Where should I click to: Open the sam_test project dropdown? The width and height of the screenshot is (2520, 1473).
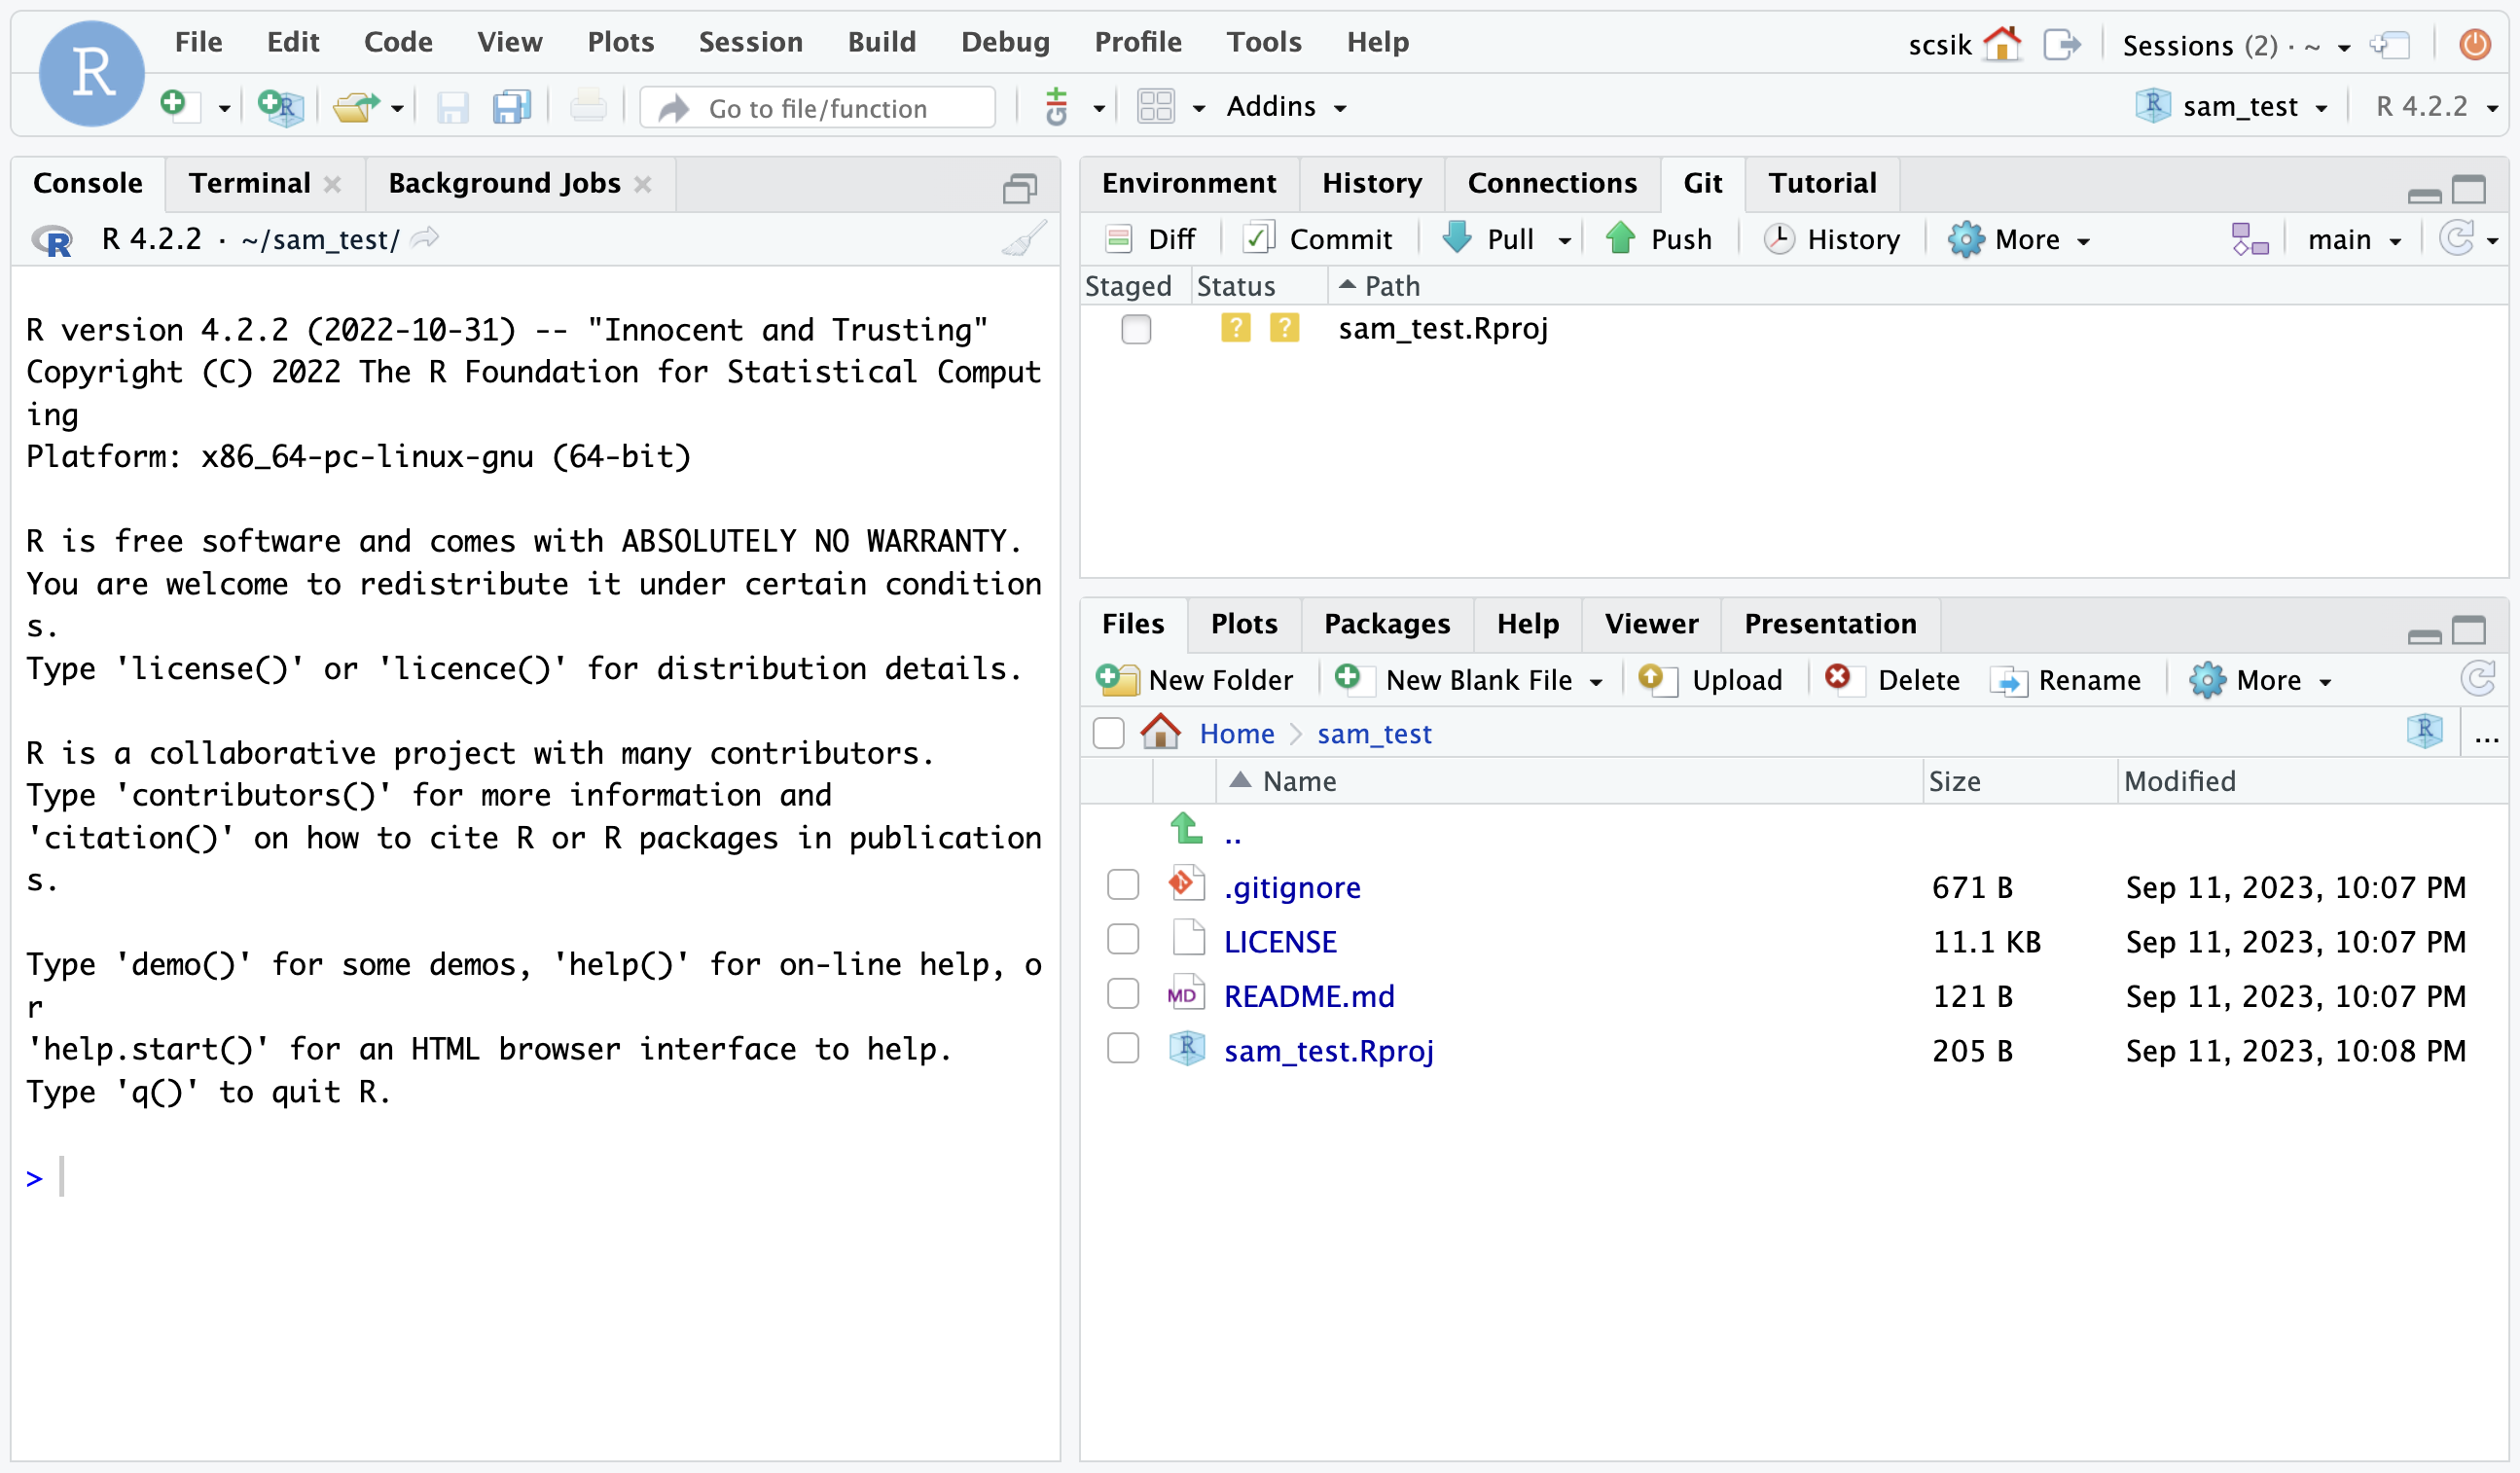click(2240, 106)
